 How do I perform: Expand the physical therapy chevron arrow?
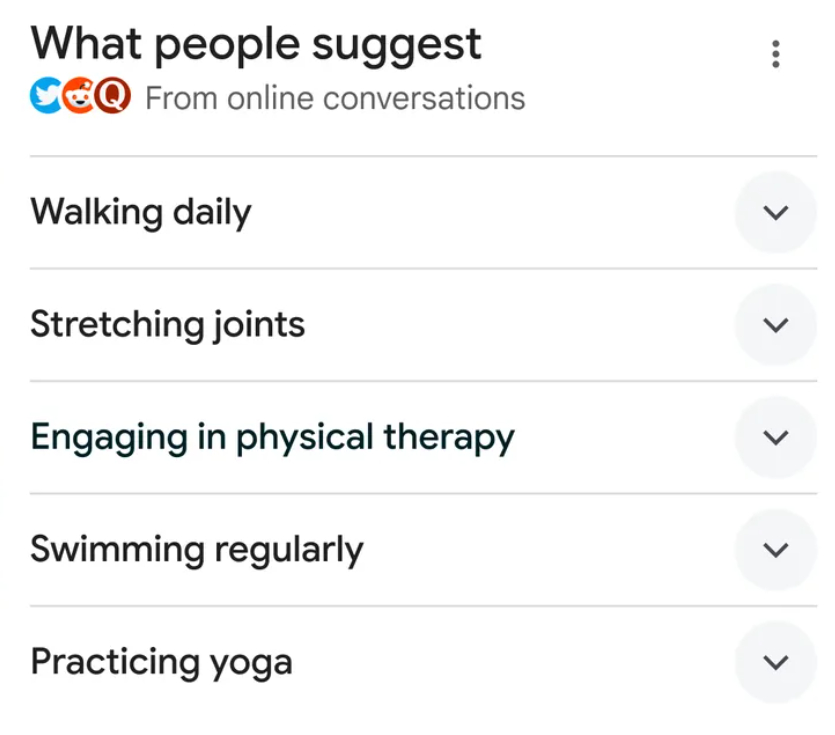[775, 437]
